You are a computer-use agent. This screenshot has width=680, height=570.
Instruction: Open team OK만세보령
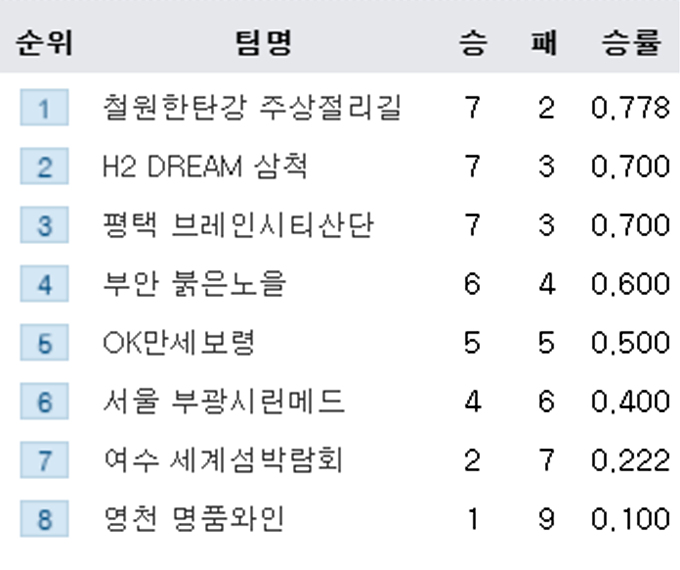pyautogui.click(x=179, y=342)
